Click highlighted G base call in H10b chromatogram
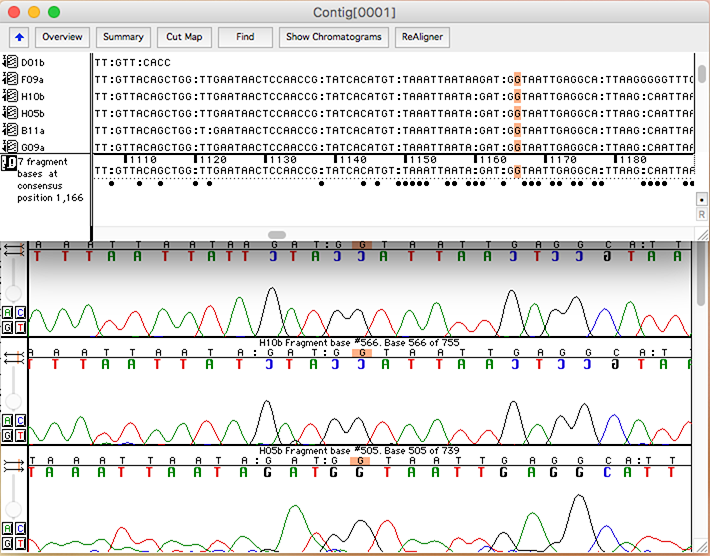The image size is (710, 556). coord(362,353)
